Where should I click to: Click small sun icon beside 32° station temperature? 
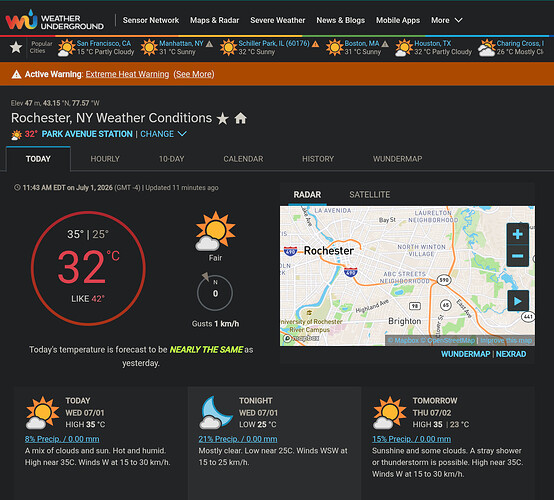(17, 135)
